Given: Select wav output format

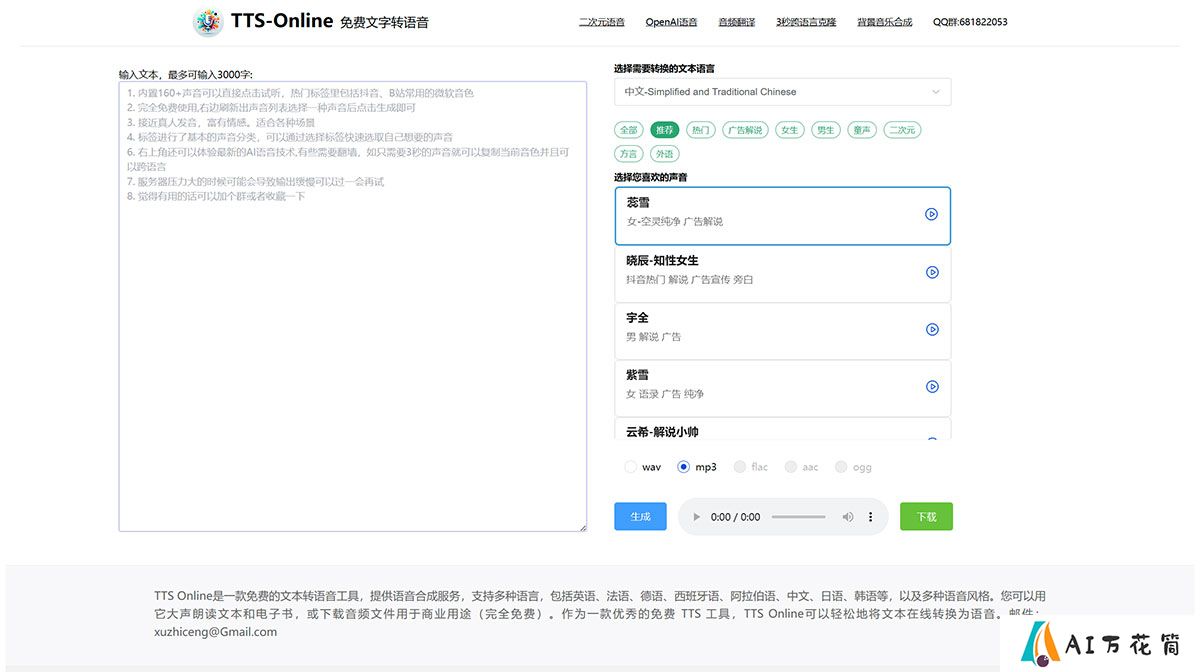Looking at the screenshot, I should [631, 467].
